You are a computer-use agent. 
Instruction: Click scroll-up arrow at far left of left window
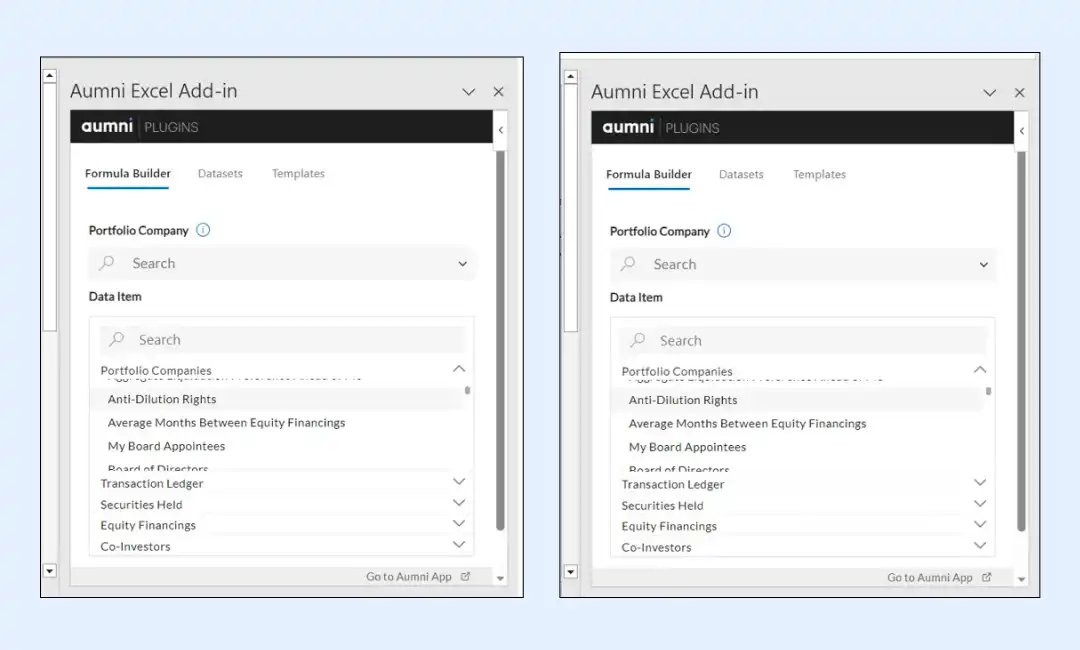click(x=50, y=76)
